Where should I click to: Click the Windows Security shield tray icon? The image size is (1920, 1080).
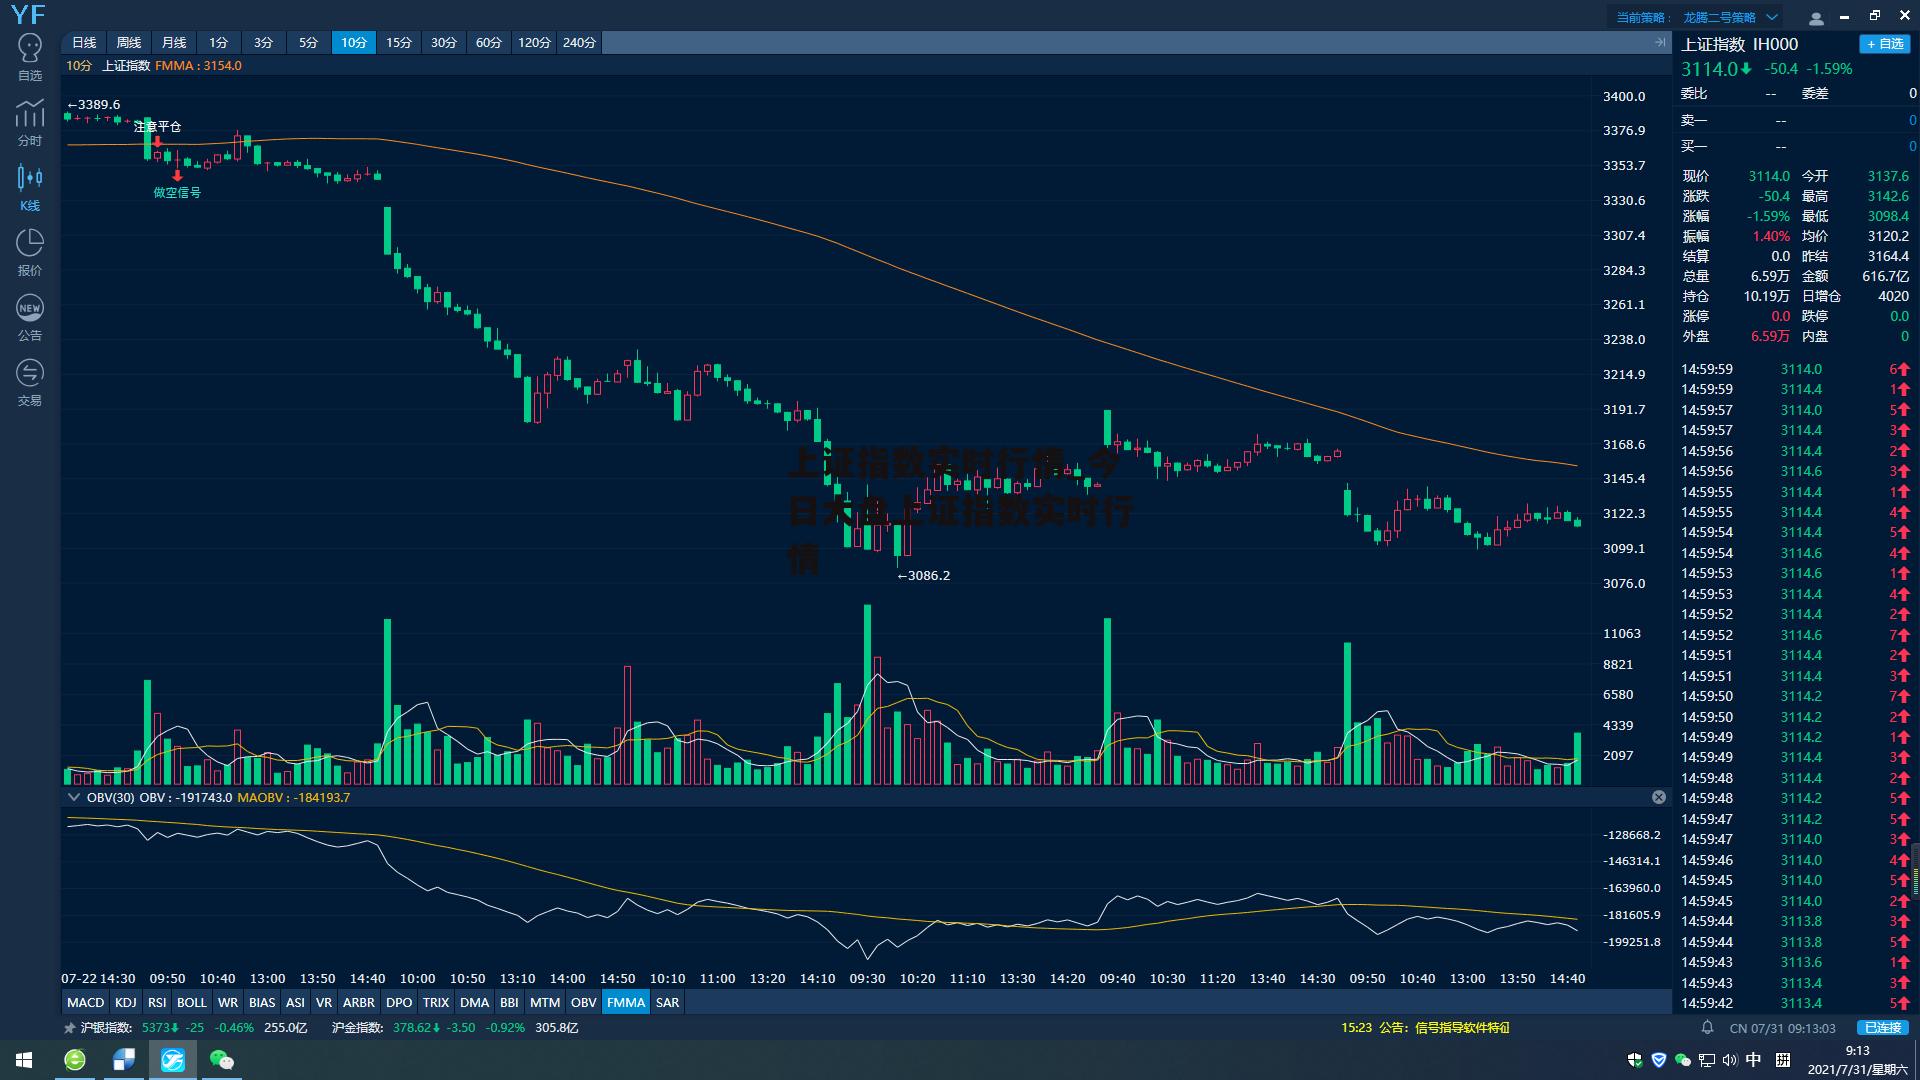(1635, 1060)
